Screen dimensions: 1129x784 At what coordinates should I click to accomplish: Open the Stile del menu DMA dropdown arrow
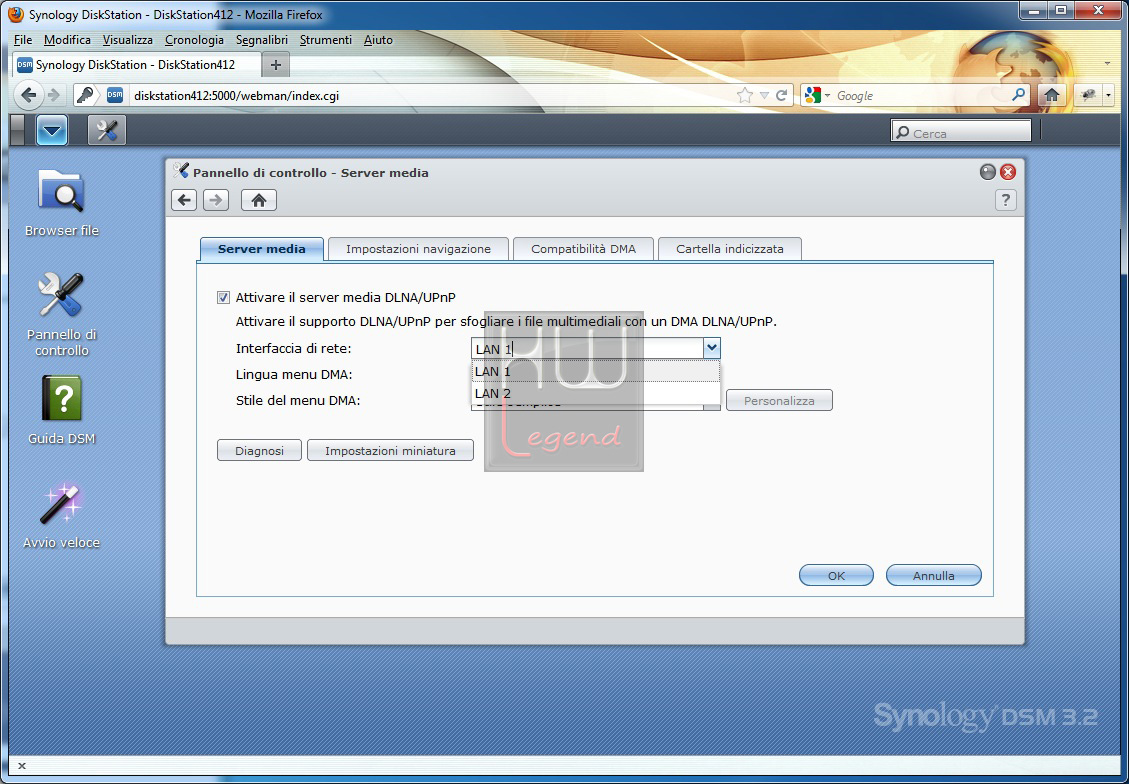711,407
